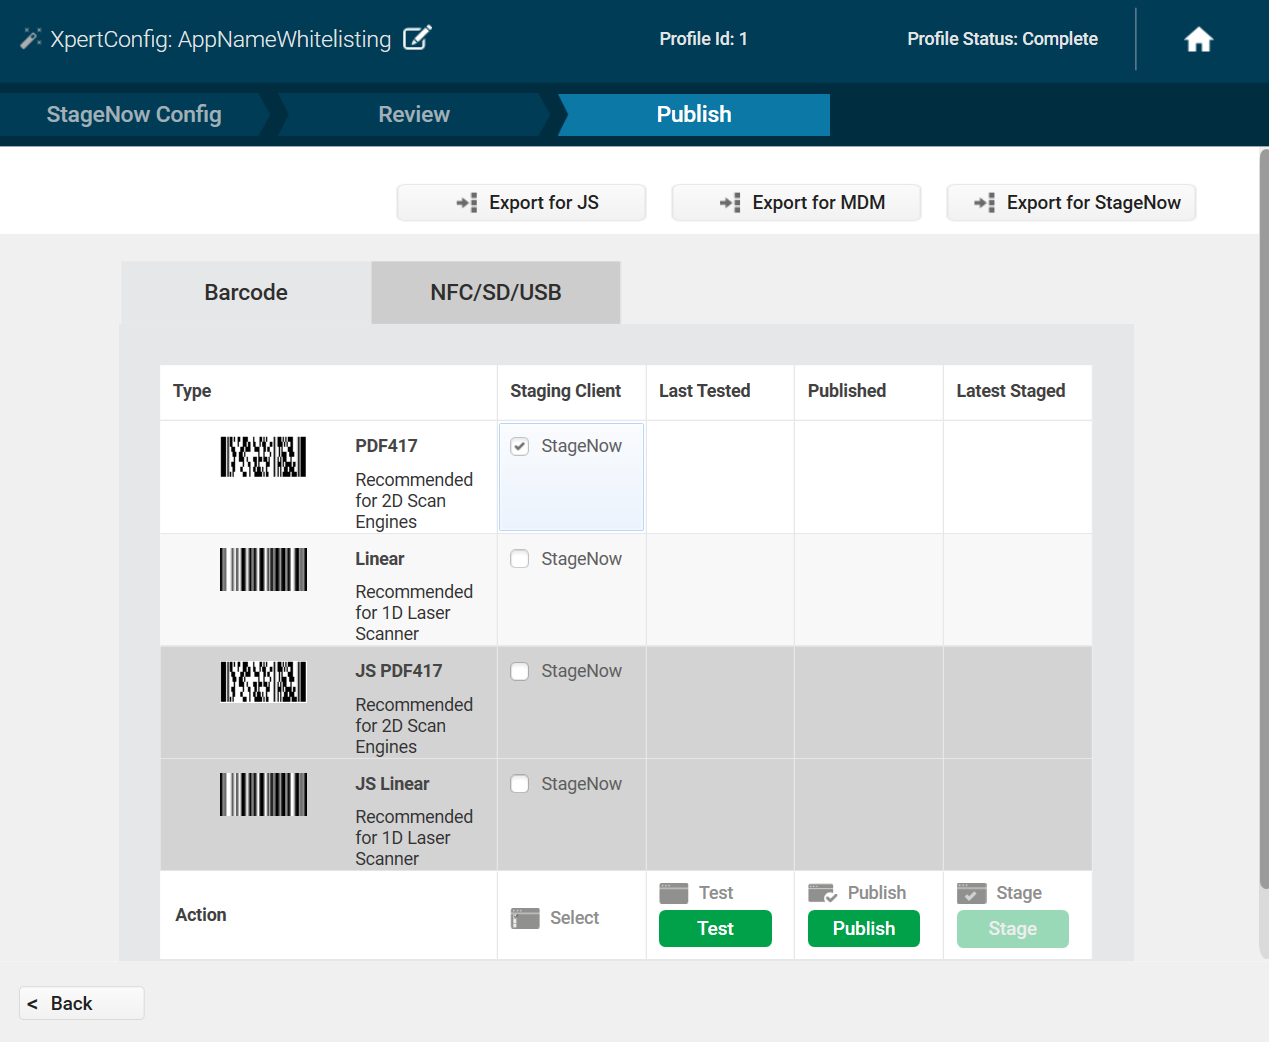Image resolution: width=1269 pixels, height=1042 pixels.
Task: Enable StageNow checkbox for Linear barcode
Action: (520, 559)
